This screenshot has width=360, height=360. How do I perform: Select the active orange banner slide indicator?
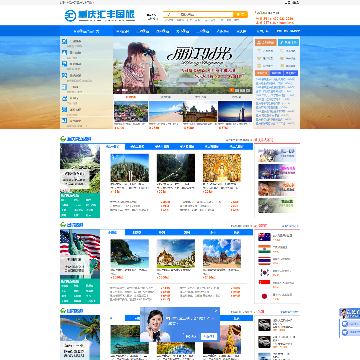231,90
